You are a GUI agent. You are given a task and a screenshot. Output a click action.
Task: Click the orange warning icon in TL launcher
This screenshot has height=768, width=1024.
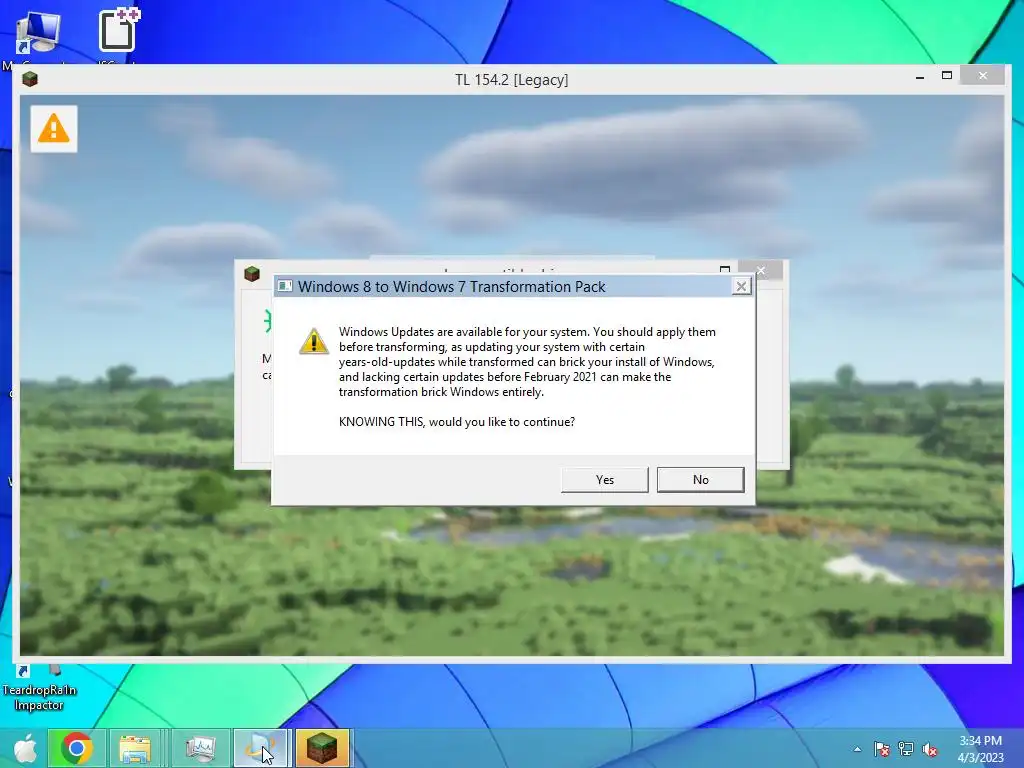click(x=54, y=129)
